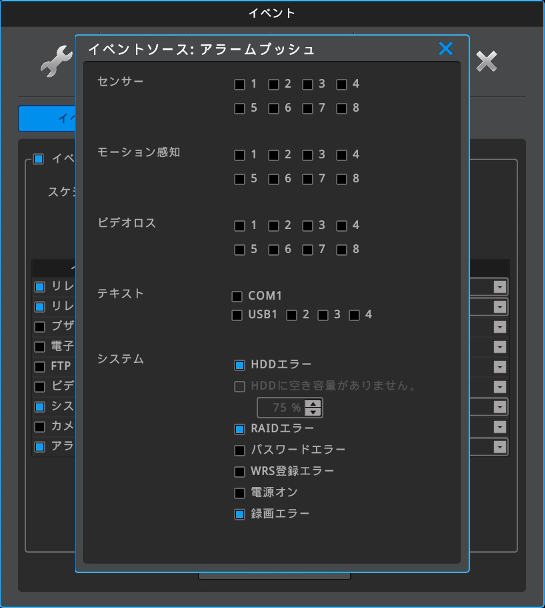Viewport: 545px width, 608px height.
Task: Click the wrench settings icon
Action: click(x=57, y=61)
